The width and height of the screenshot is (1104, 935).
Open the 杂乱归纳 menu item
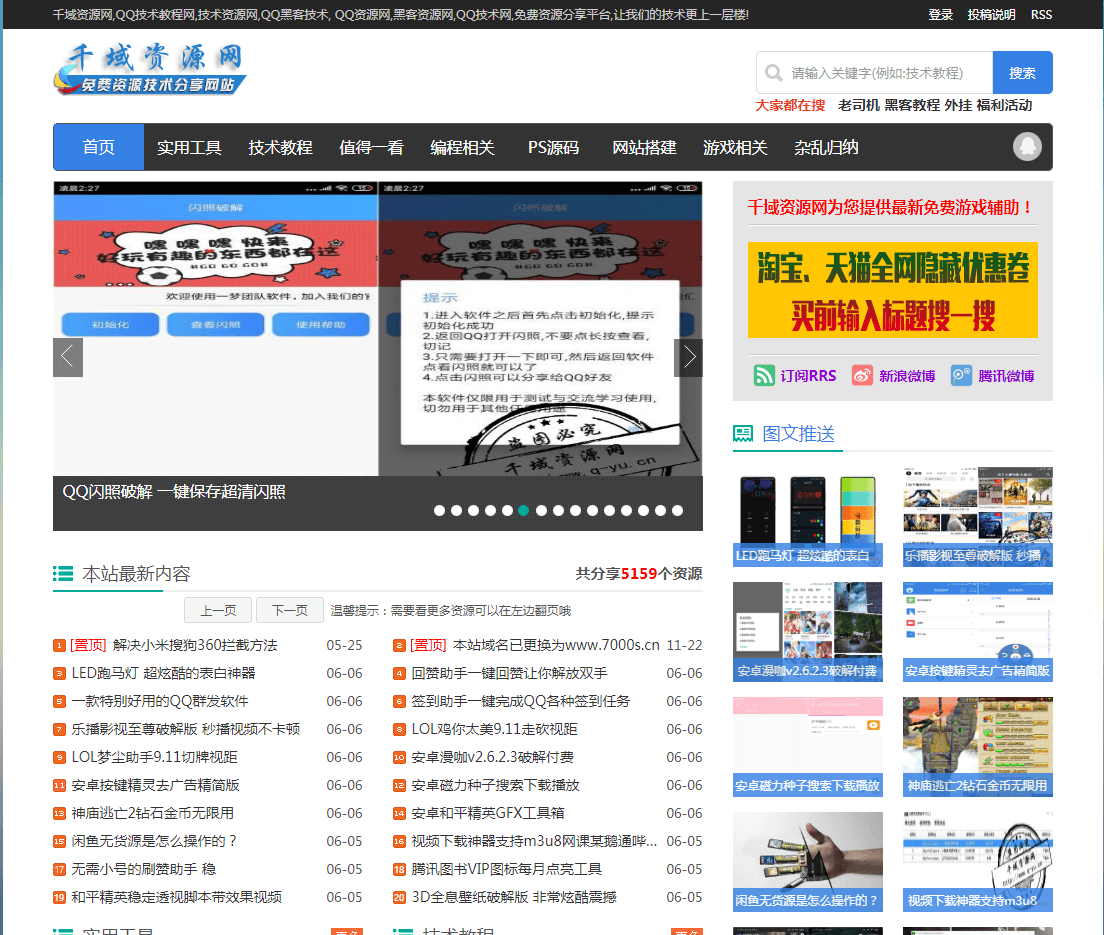click(x=826, y=147)
